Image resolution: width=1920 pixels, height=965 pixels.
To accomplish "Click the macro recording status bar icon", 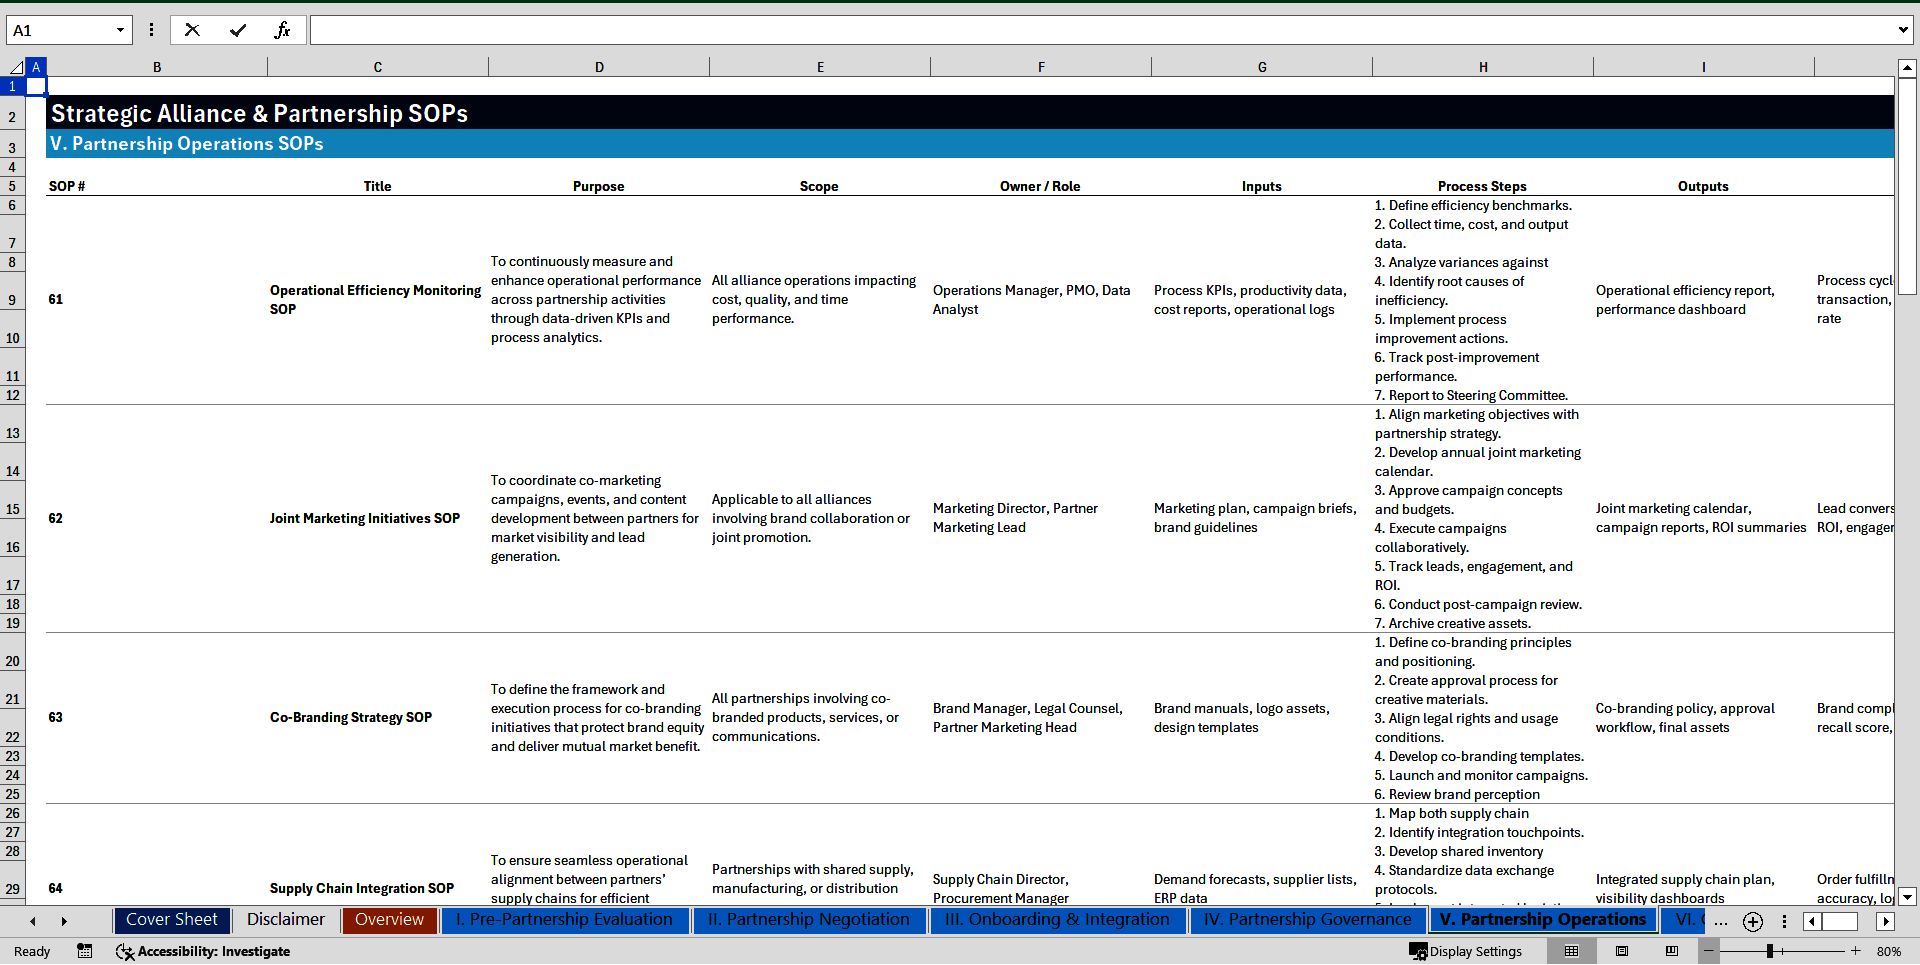I will tap(85, 951).
